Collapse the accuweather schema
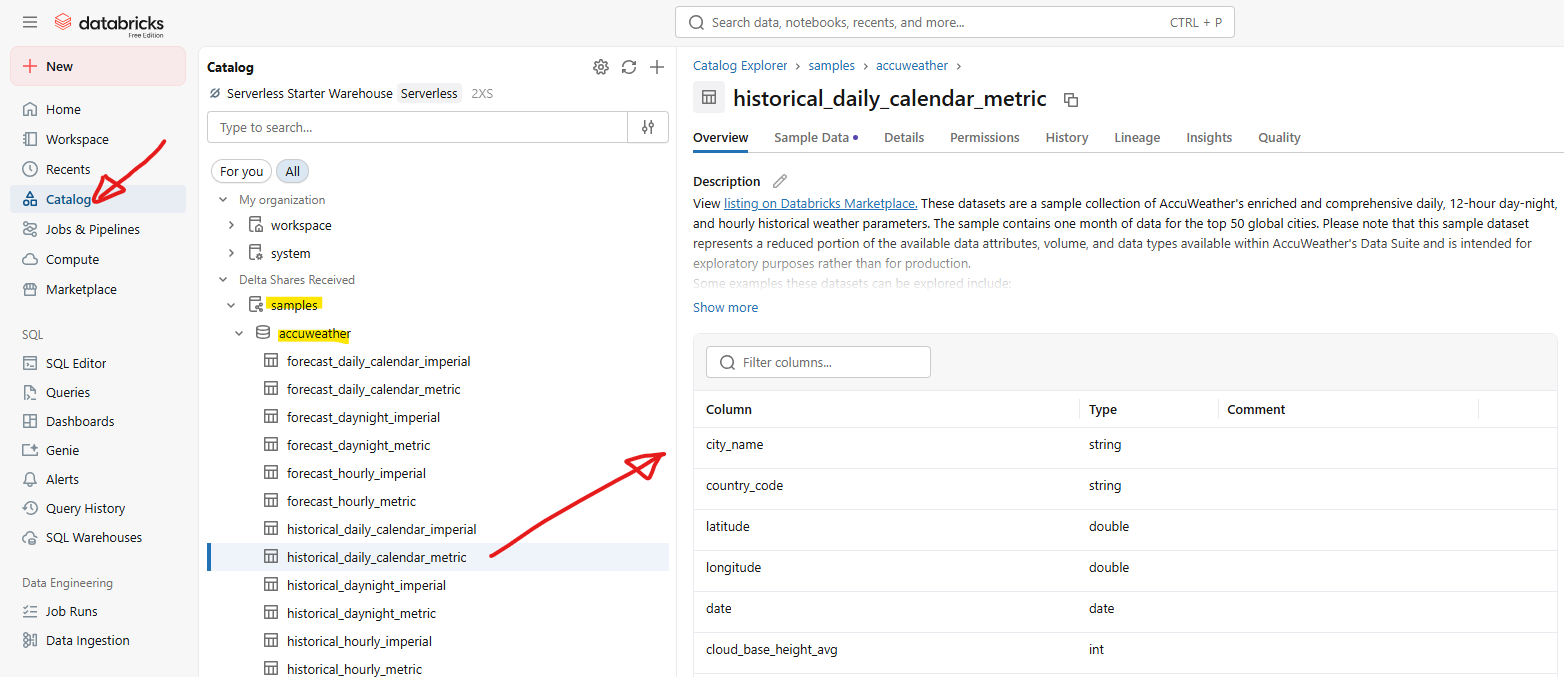The width and height of the screenshot is (1564, 677). pos(239,333)
